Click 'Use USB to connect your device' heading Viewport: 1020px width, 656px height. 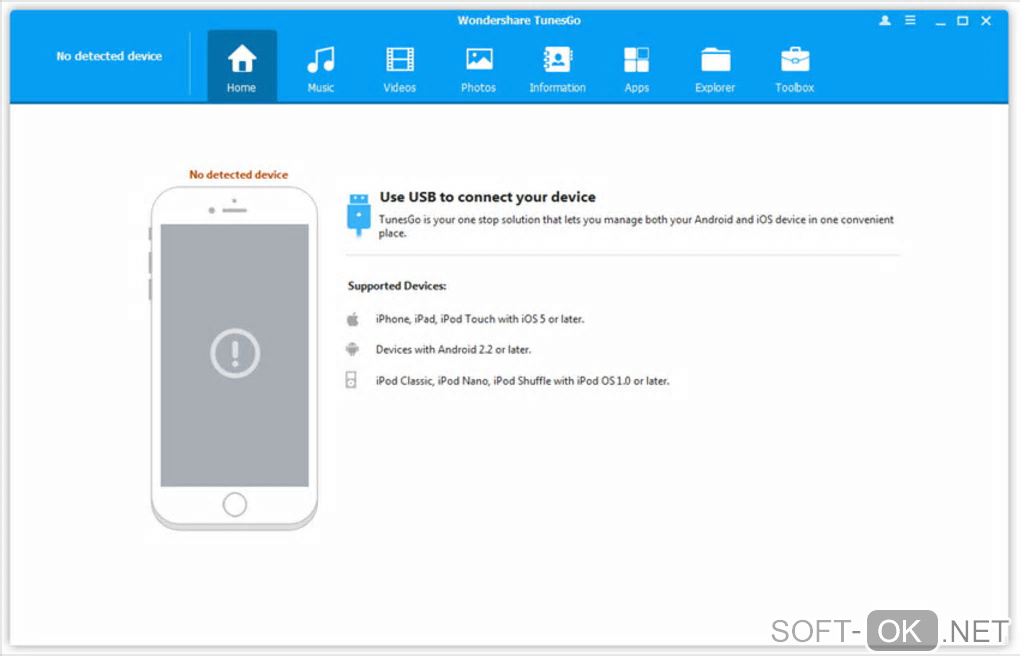click(487, 197)
